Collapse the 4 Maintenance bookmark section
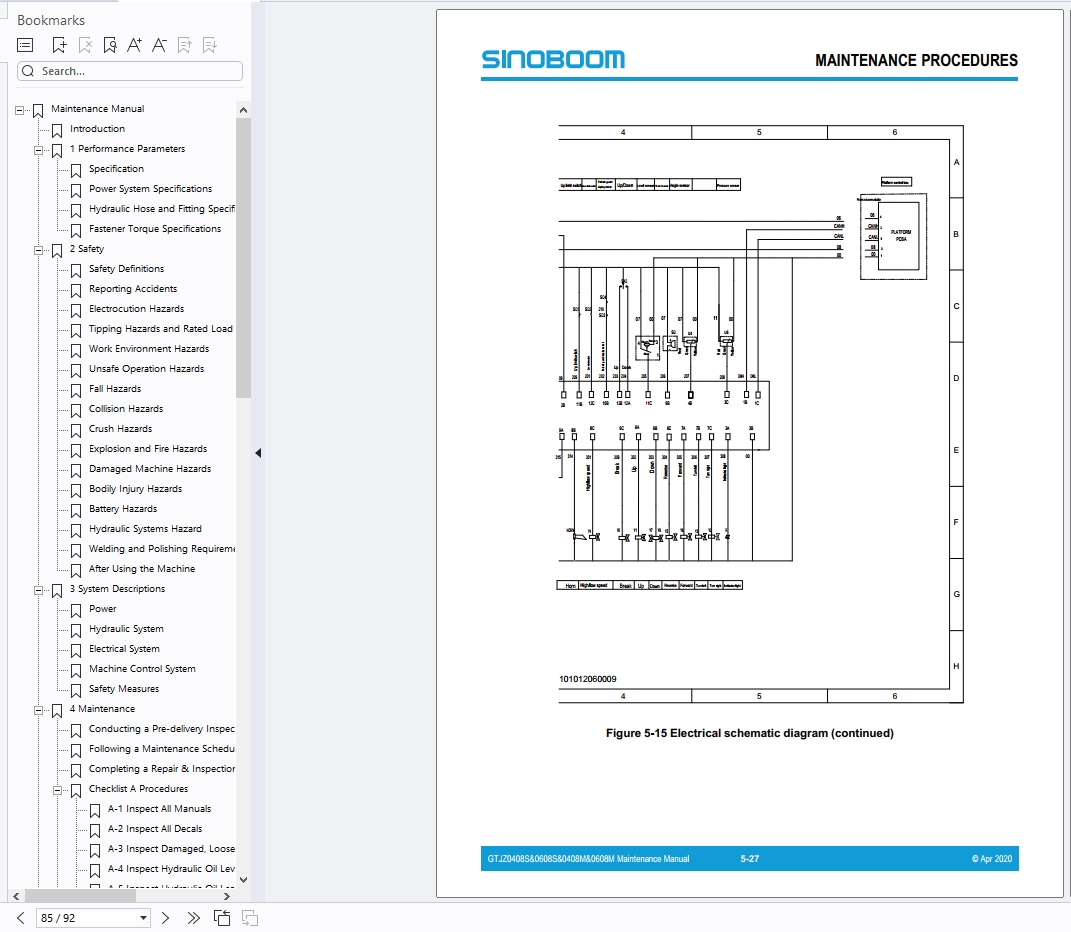This screenshot has width=1071, height=932. [x=37, y=710]
